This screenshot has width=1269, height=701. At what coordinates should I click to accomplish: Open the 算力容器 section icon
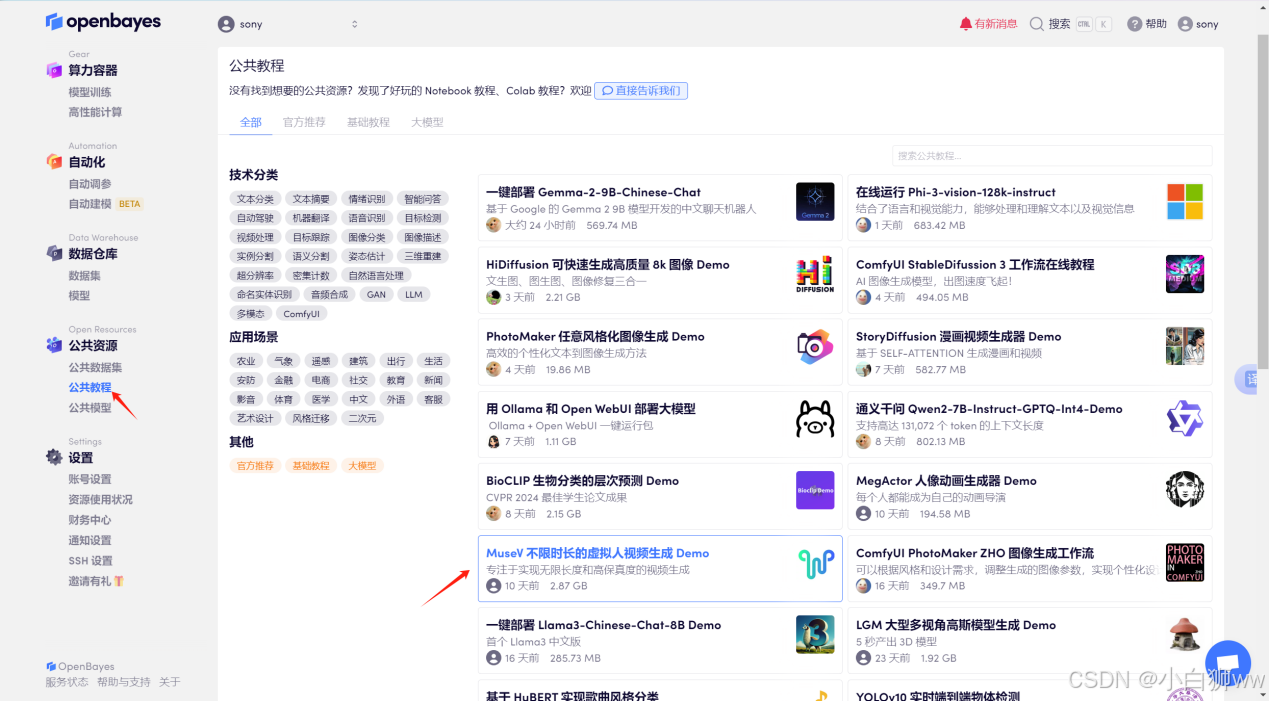tap(54, 70)
